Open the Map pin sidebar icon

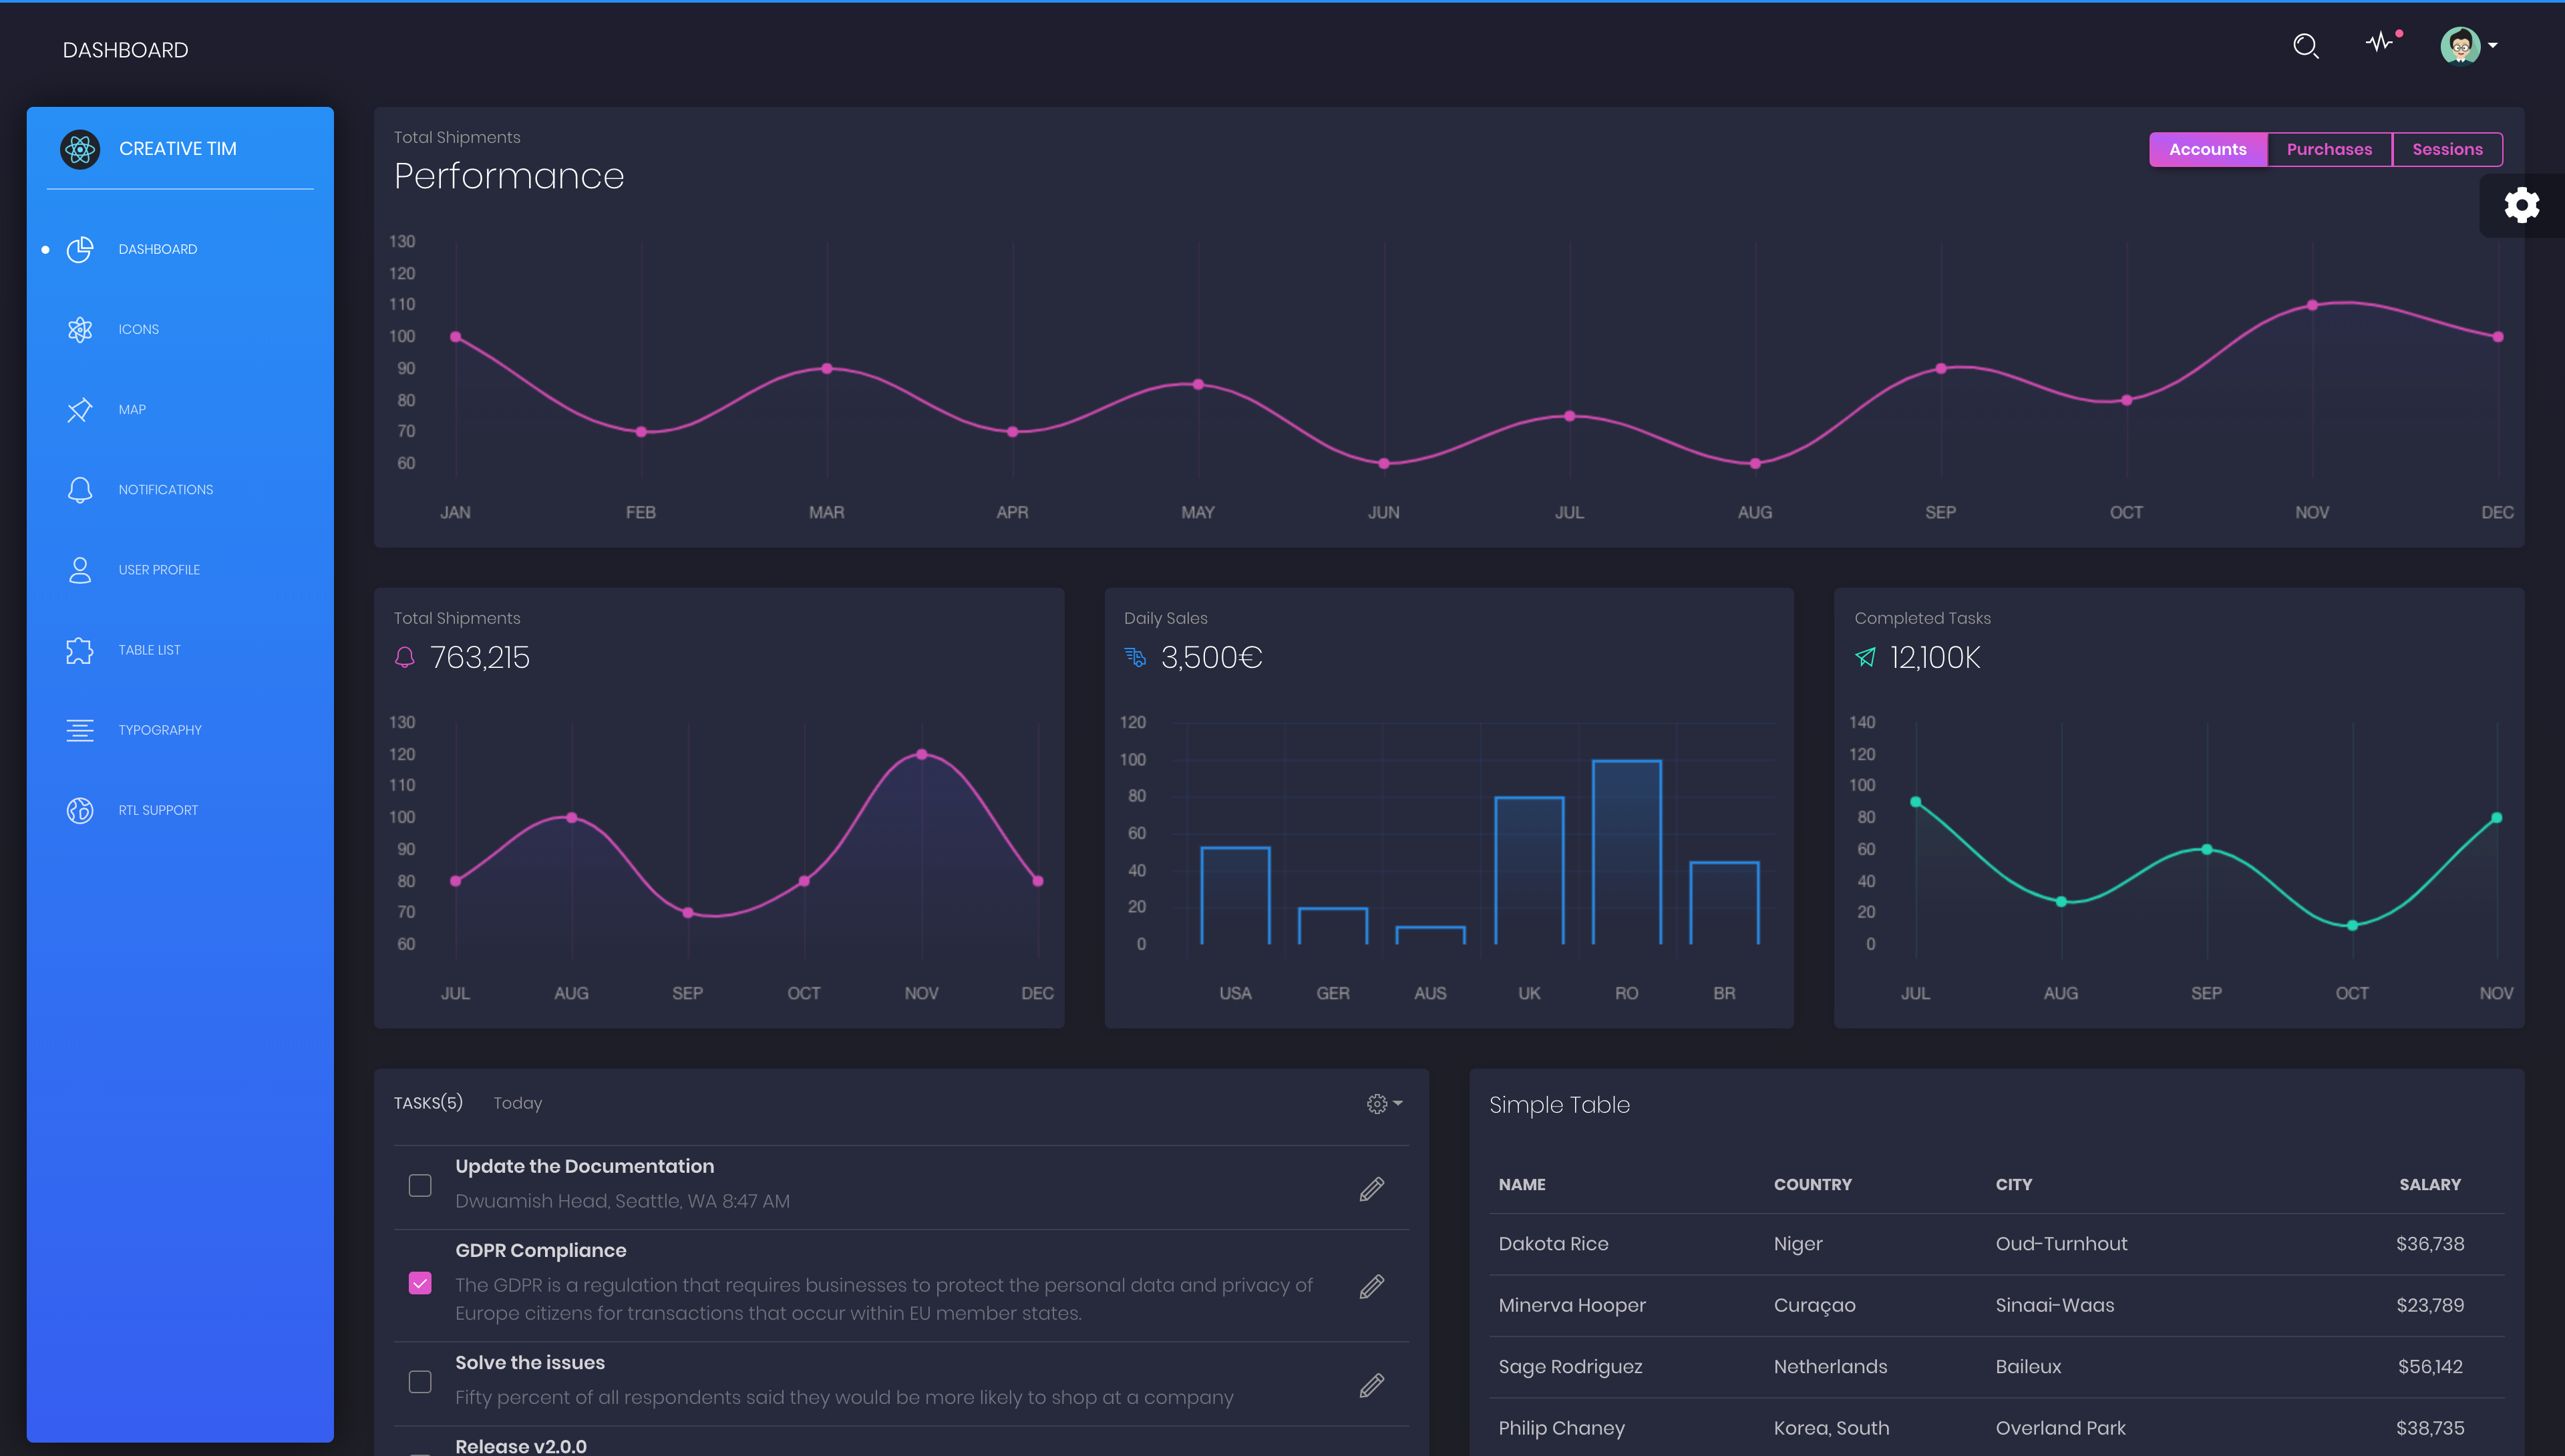pyautogui.click(x=80, y=410)
